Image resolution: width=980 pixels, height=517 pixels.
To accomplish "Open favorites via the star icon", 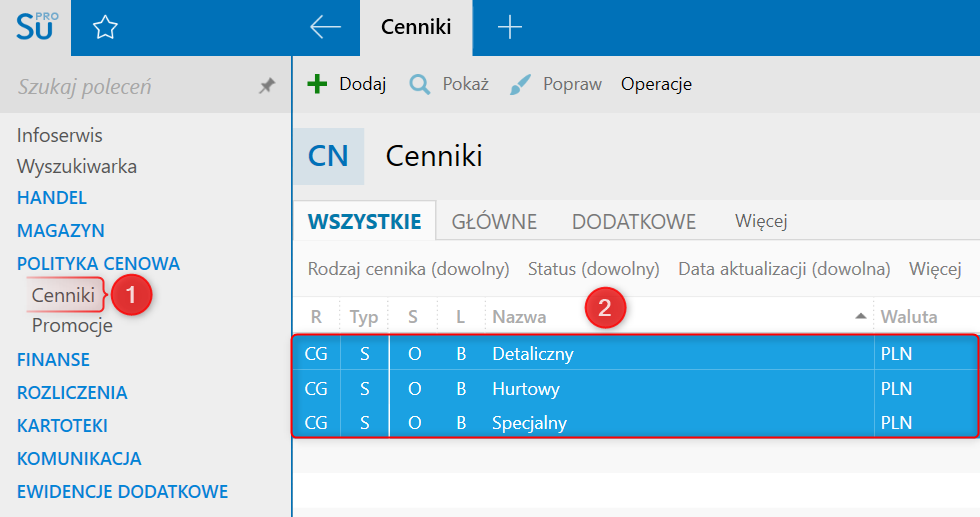I will point(105,28).
